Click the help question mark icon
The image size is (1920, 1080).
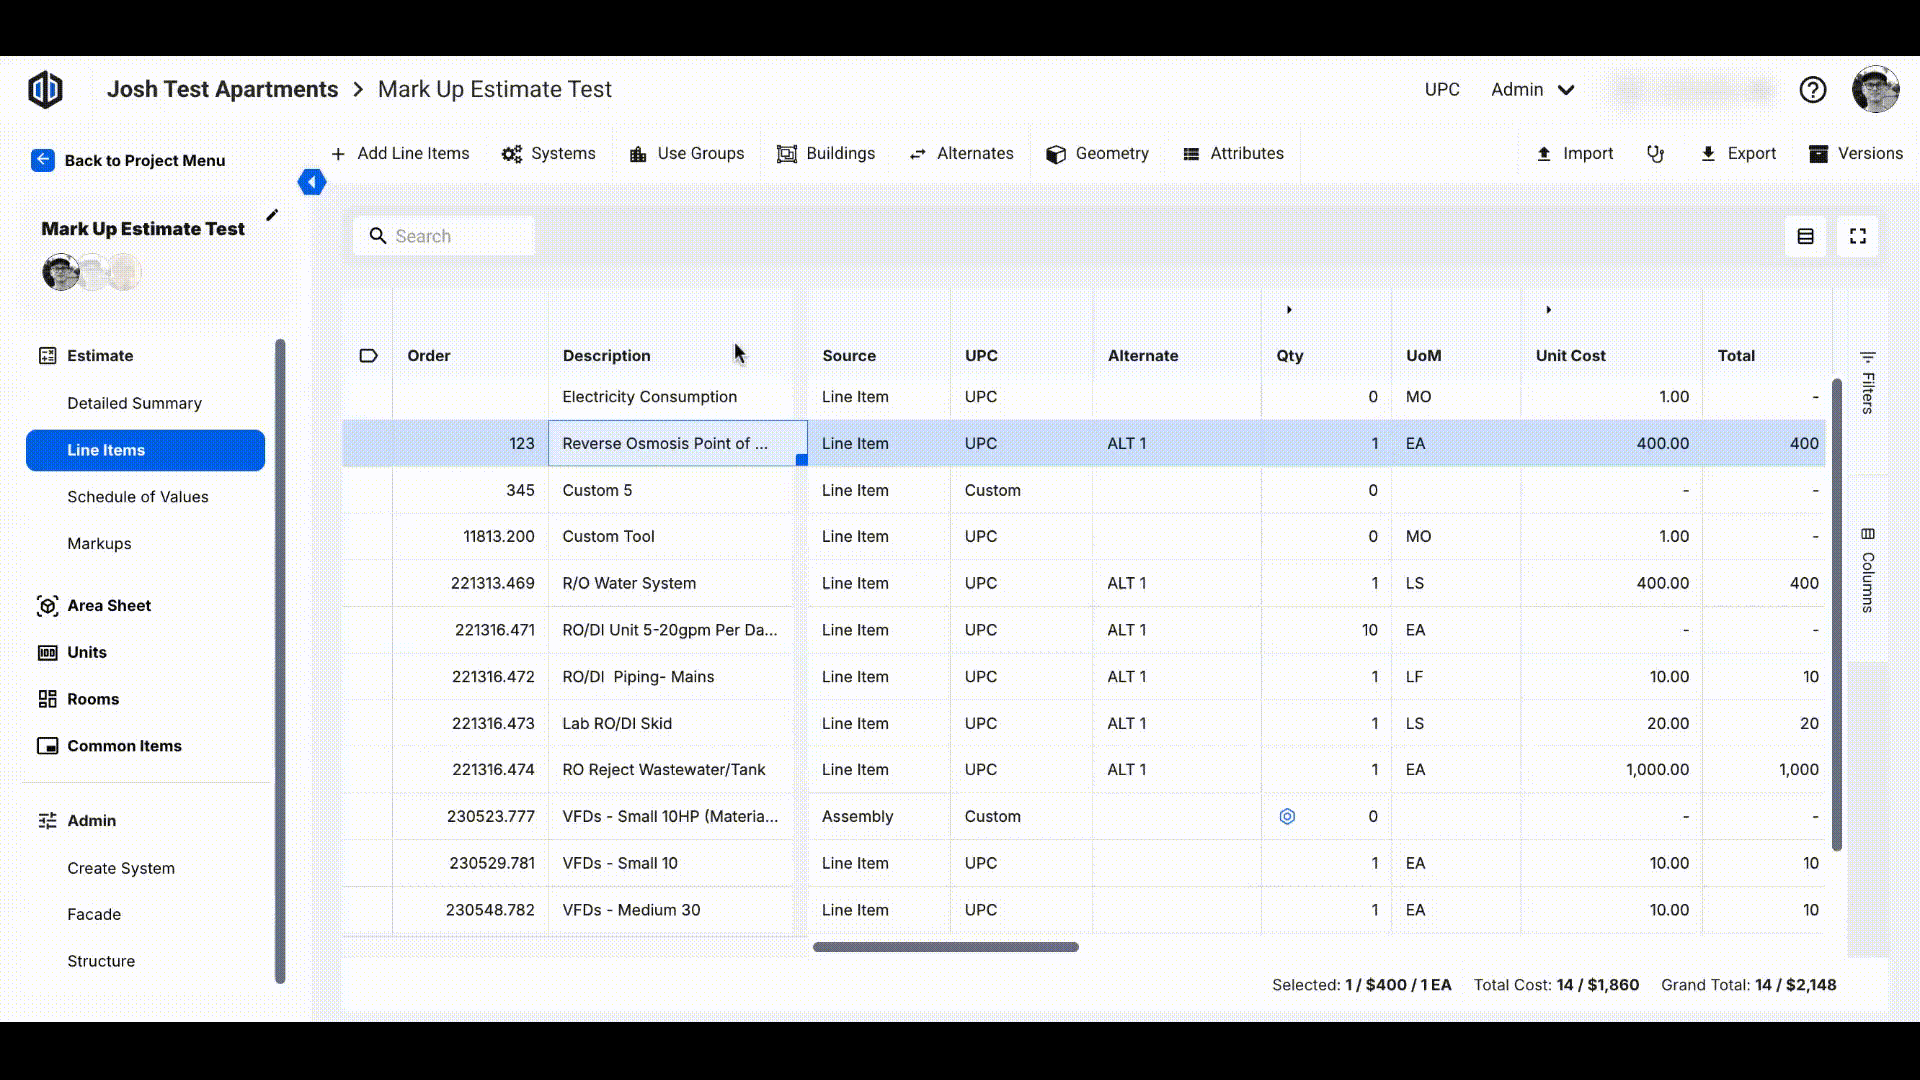(1812, 90)
